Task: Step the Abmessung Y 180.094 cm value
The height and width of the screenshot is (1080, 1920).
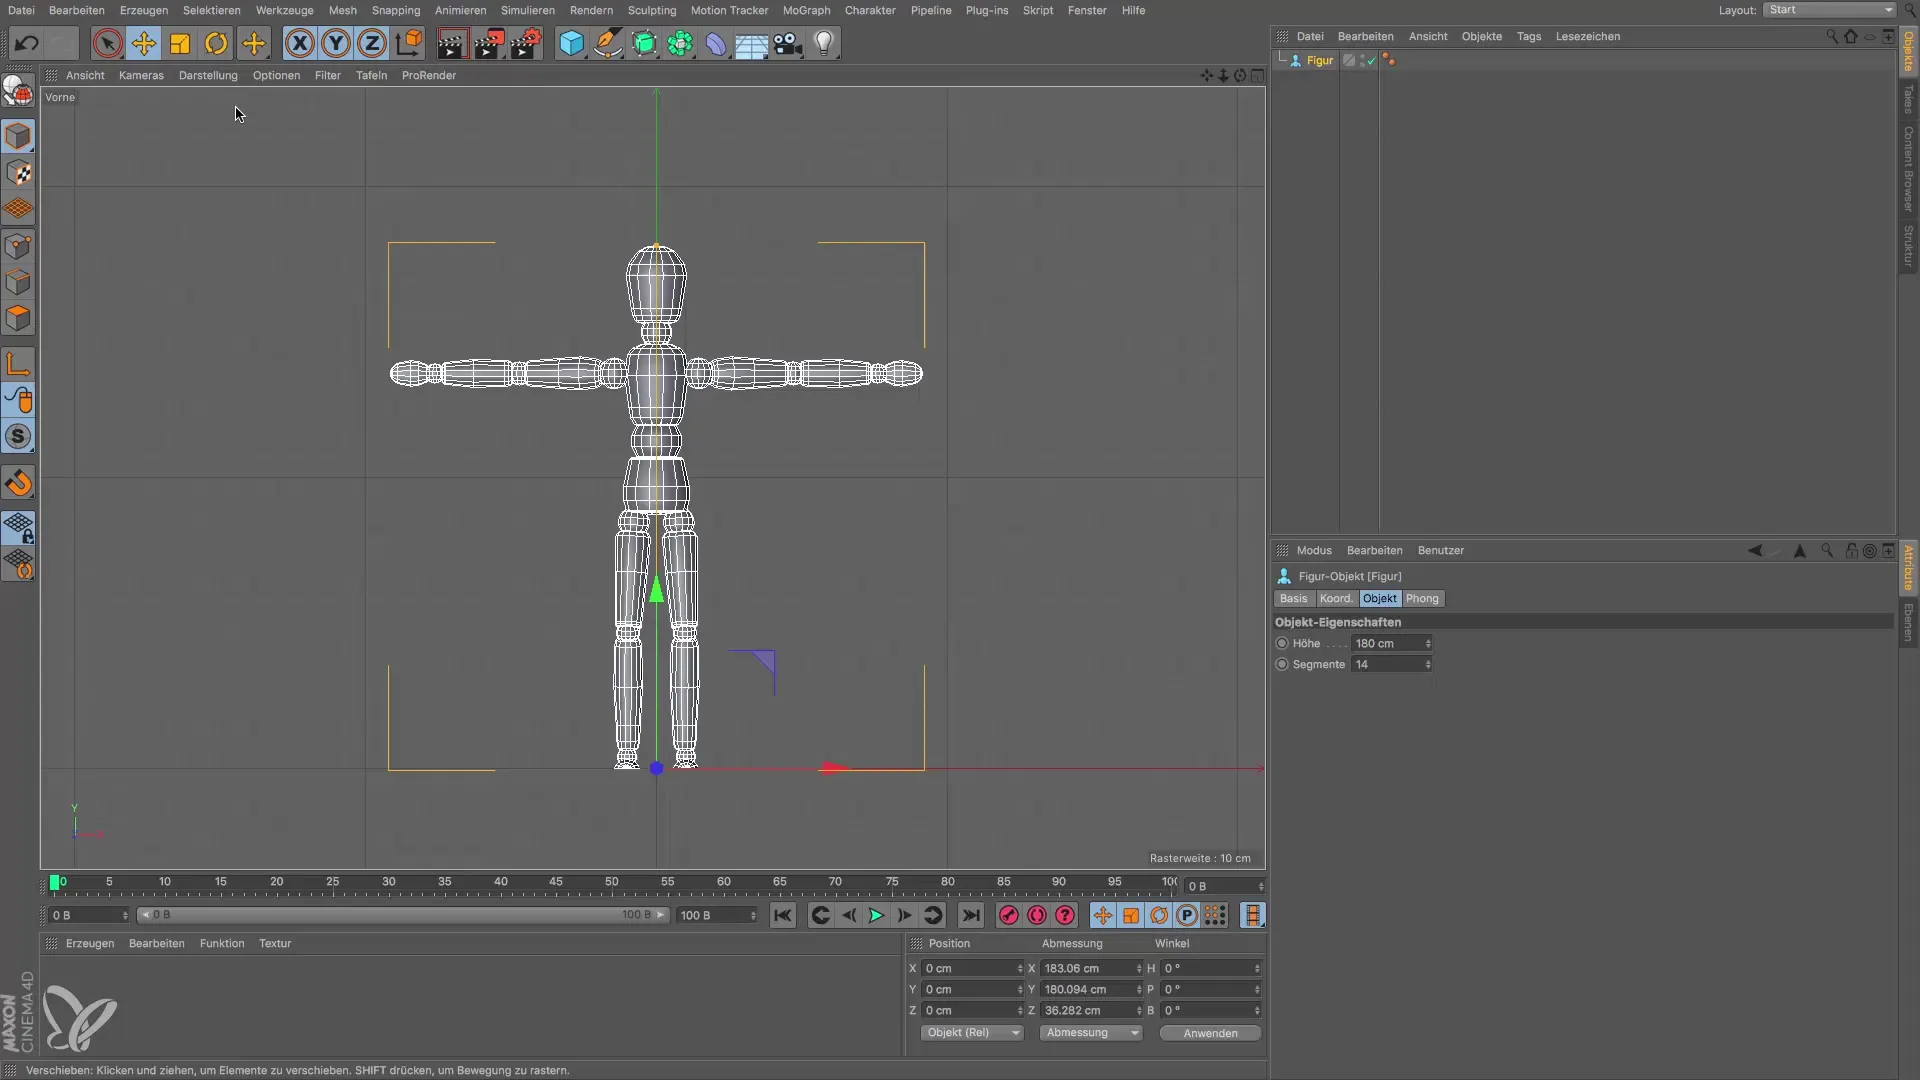Action: pyautogui.click(x=1139, y=990)
